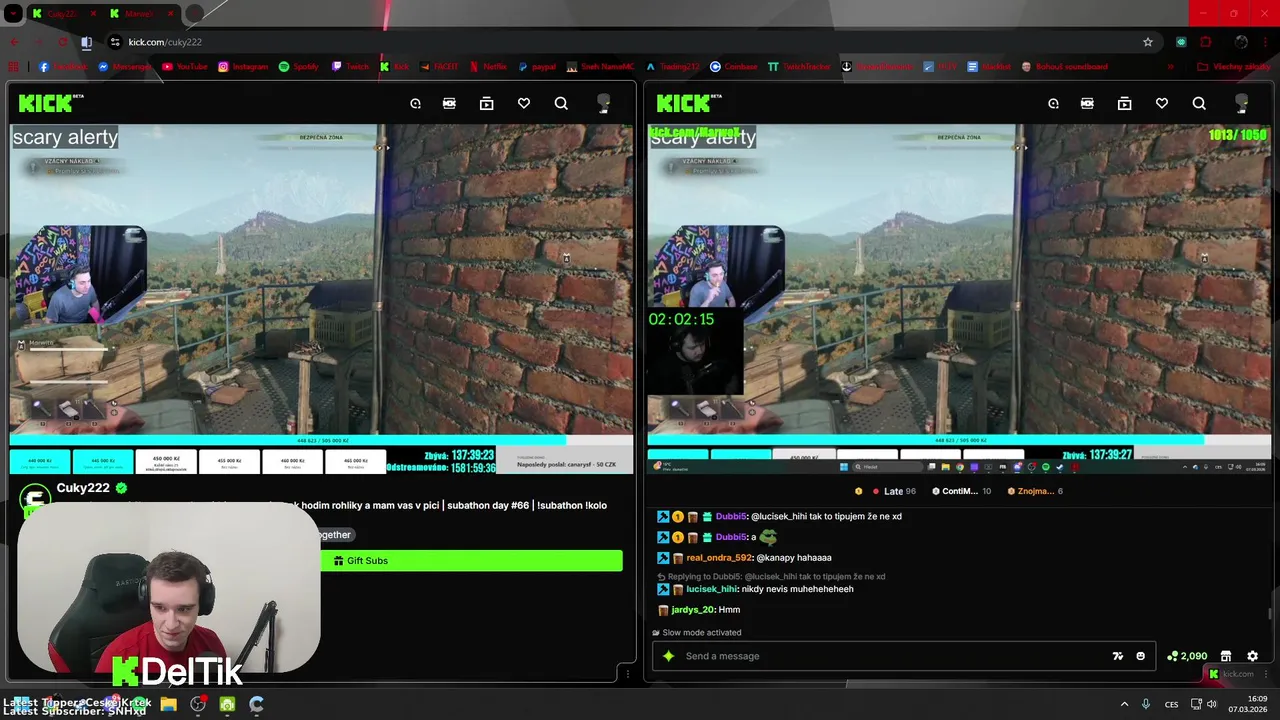
Task: Open the emoji picker in chat box
Action: pos(1141,656)
